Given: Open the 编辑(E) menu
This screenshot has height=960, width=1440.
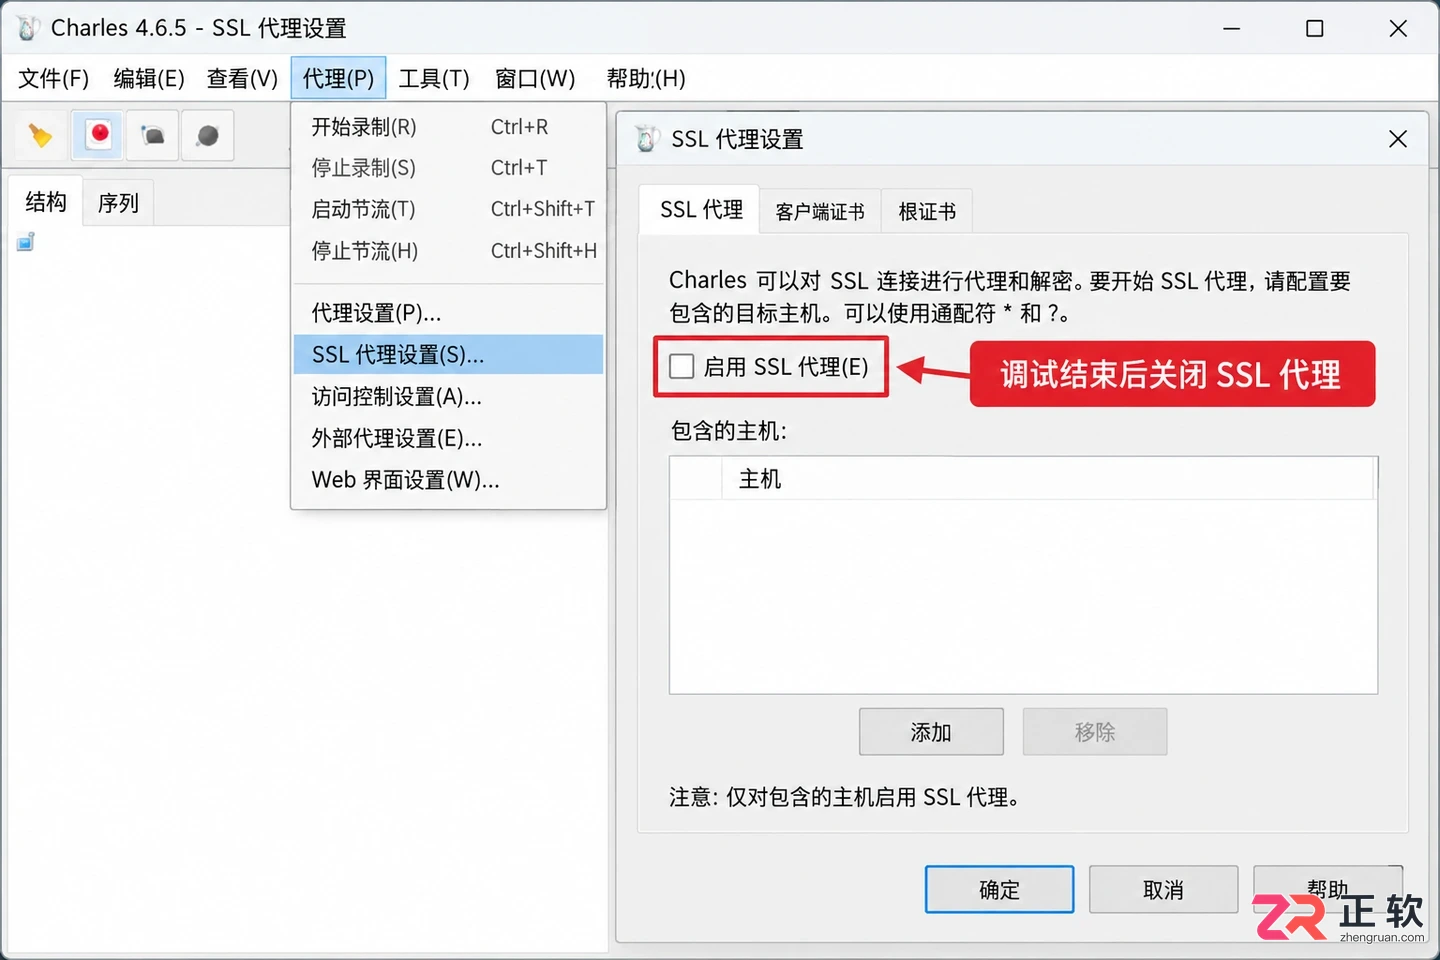Looking at the screenshot, I should click(149, 78).
